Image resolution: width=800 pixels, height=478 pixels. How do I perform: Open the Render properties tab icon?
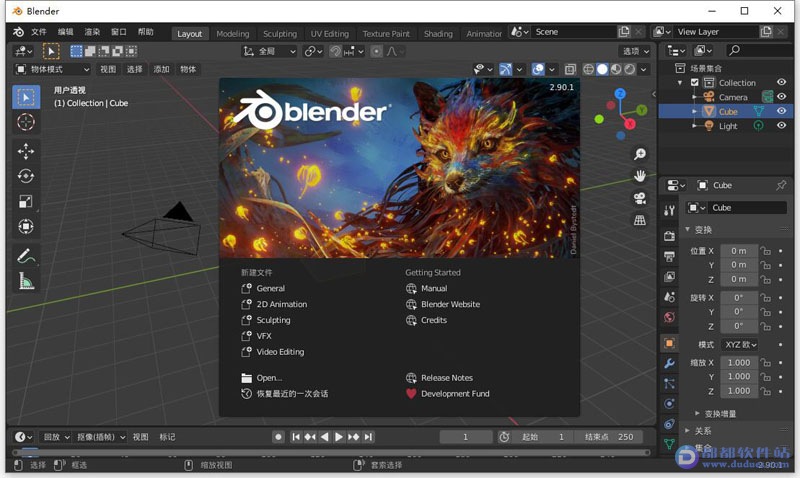click(x=669, y=236)
